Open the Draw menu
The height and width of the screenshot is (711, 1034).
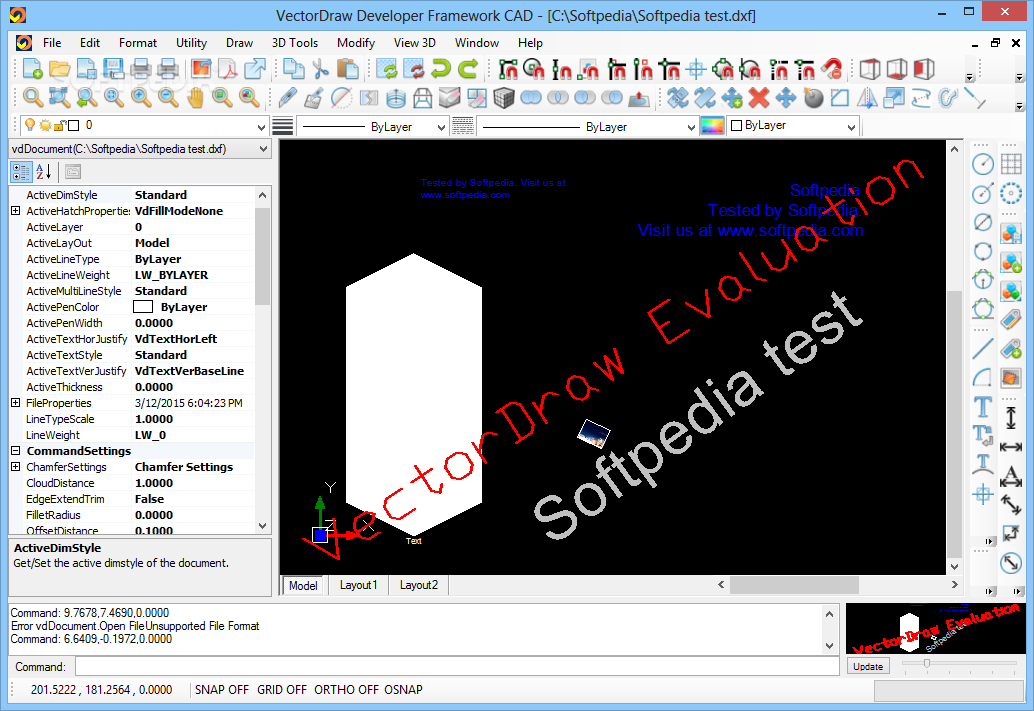point(239,43)
